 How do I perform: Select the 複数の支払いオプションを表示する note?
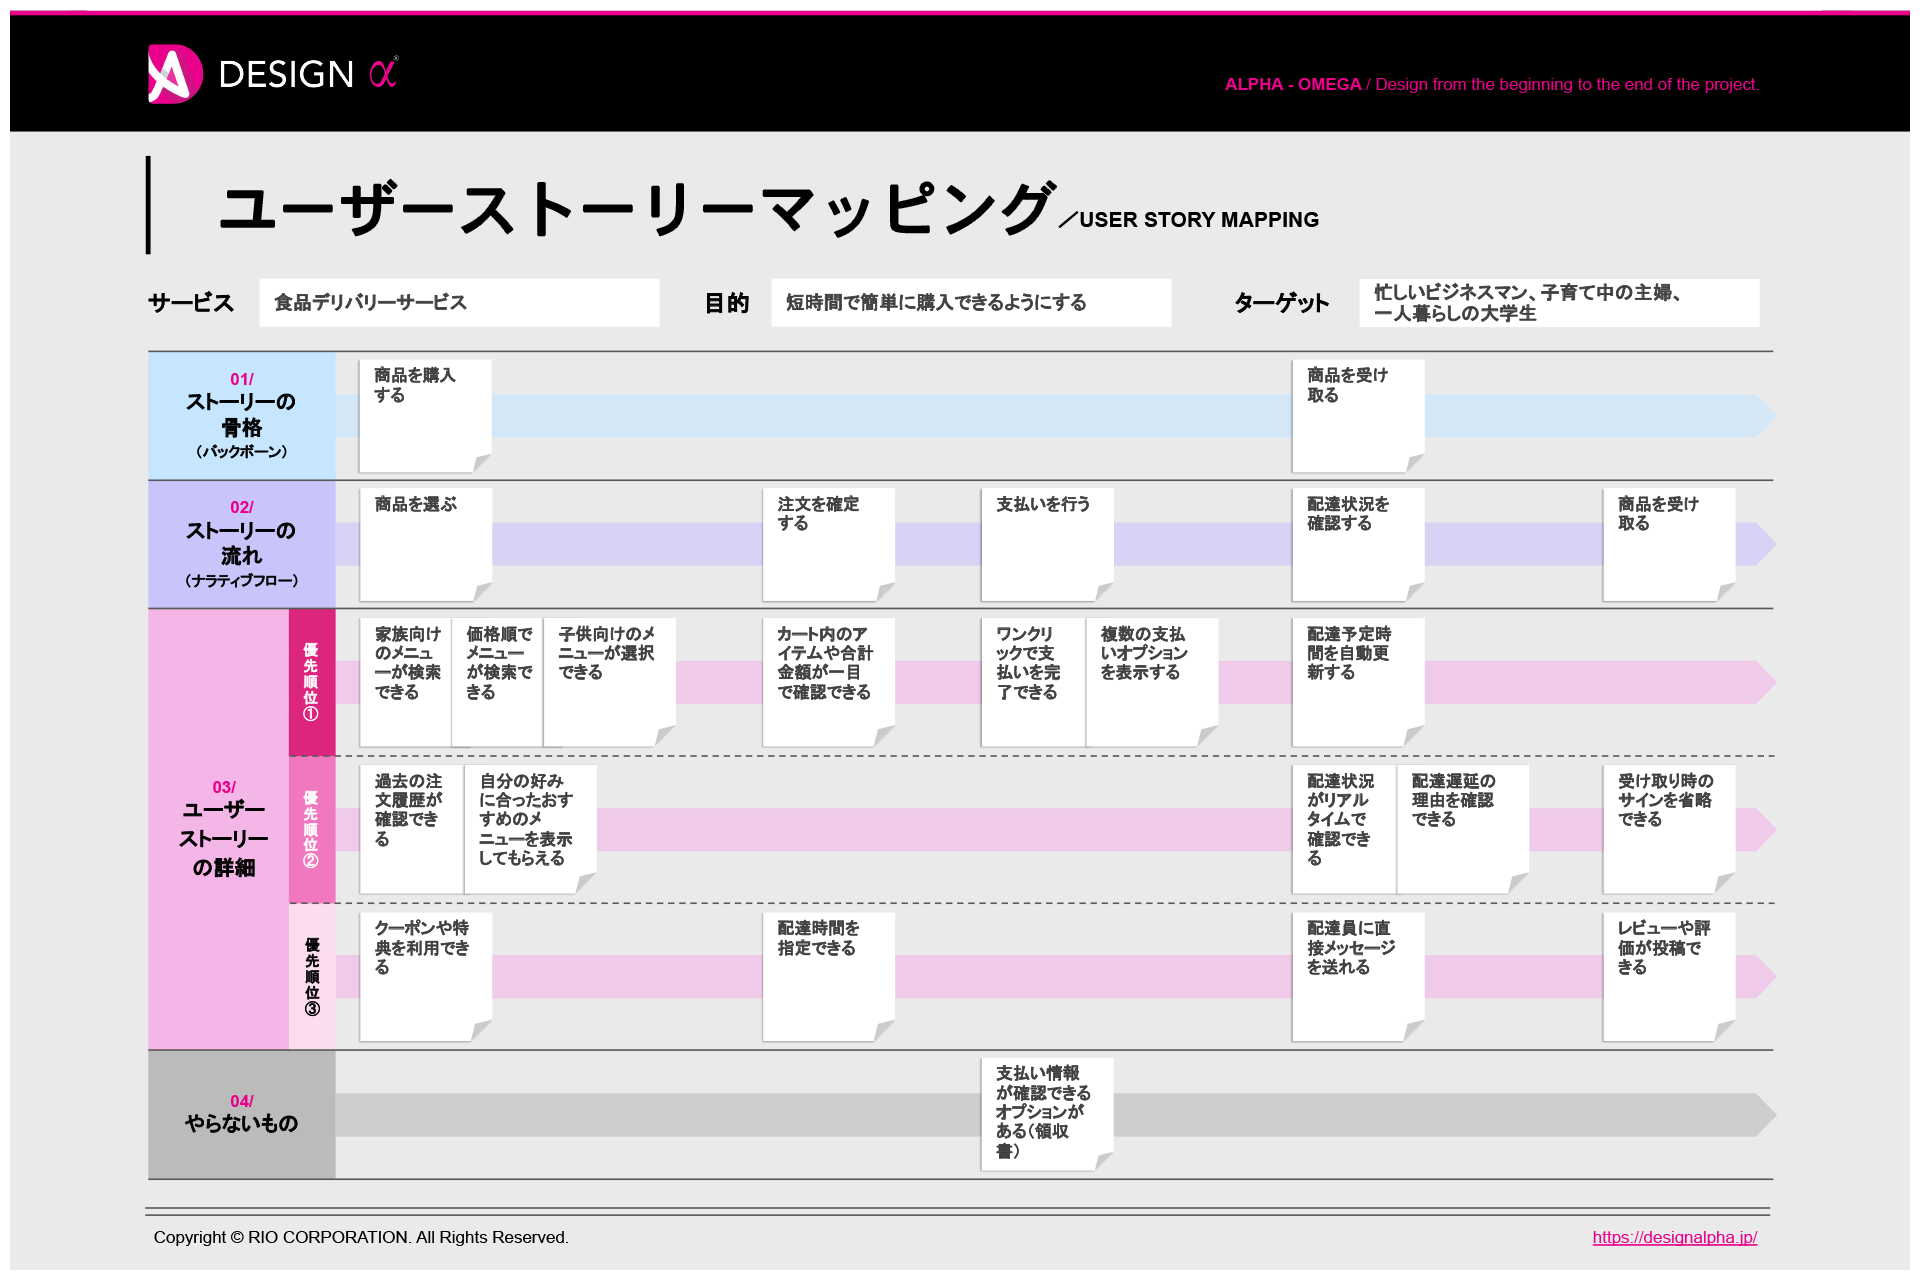pyautogui.click(x=1152, y=682)
